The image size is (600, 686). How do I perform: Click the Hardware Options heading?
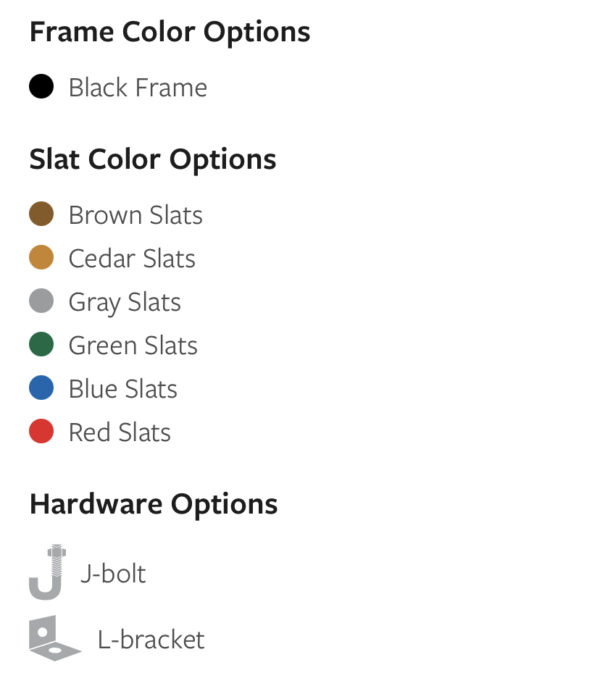pyautogui.click(x=154, y=503)
